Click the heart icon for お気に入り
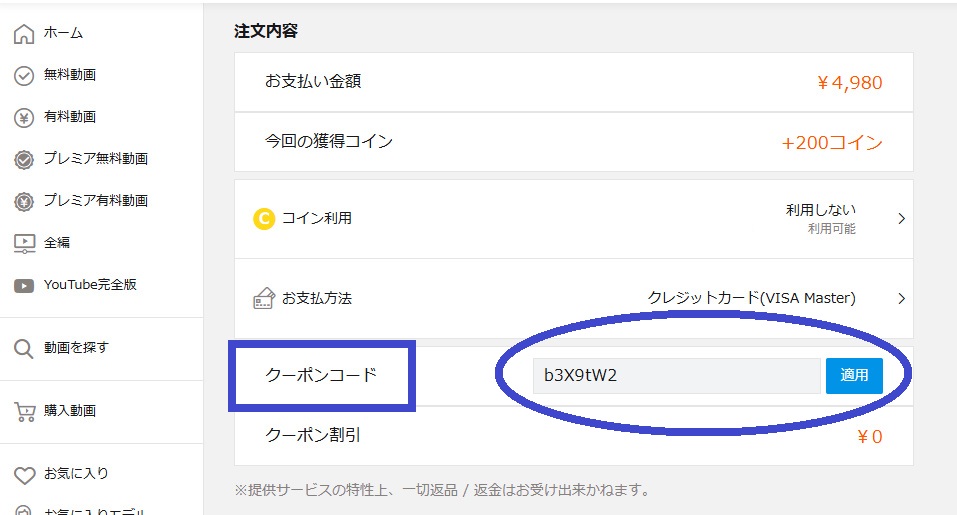The height and width of the screenshot is (515, 957). click(24, 475)
